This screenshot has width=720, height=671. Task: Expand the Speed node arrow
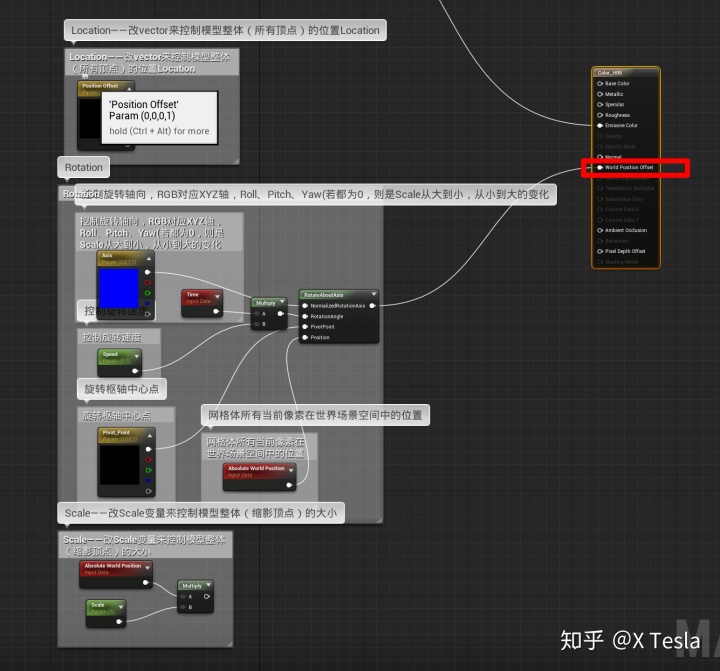pyautogui.click(x=136, y=356)
